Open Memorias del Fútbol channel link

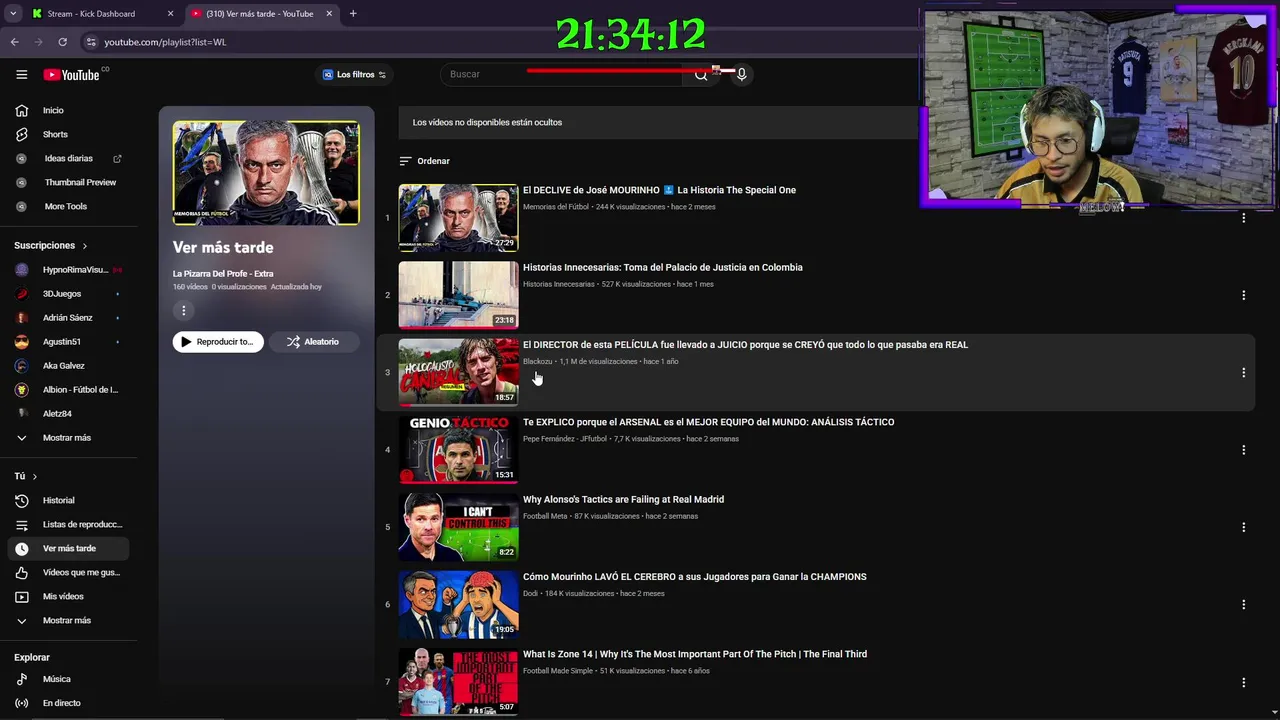(x=556, y=207)
